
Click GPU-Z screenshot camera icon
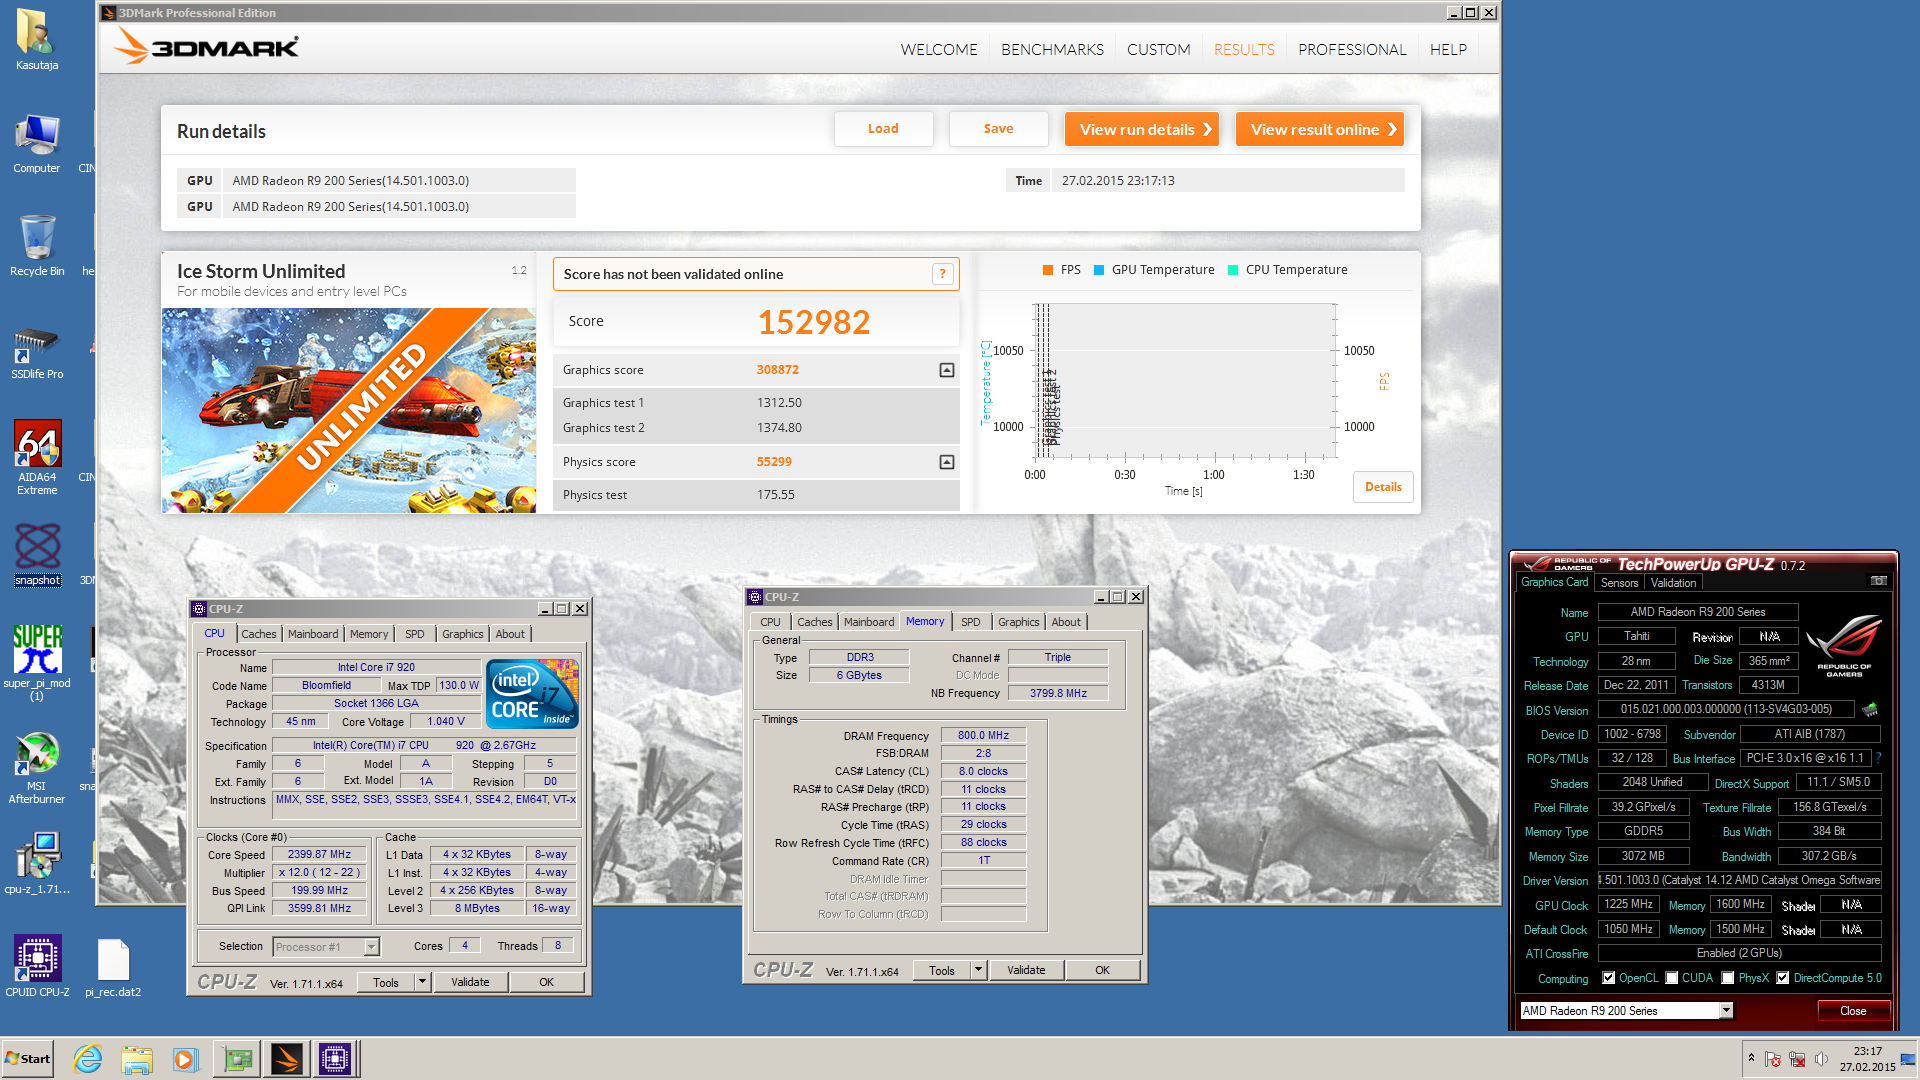click(x=1878, y=581)
